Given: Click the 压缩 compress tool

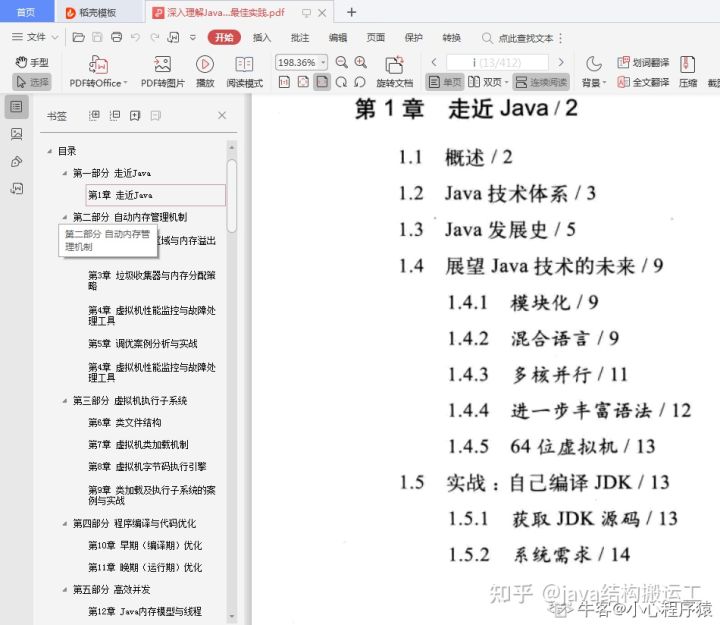Looking at the screenshot, I should click(687, 71).
